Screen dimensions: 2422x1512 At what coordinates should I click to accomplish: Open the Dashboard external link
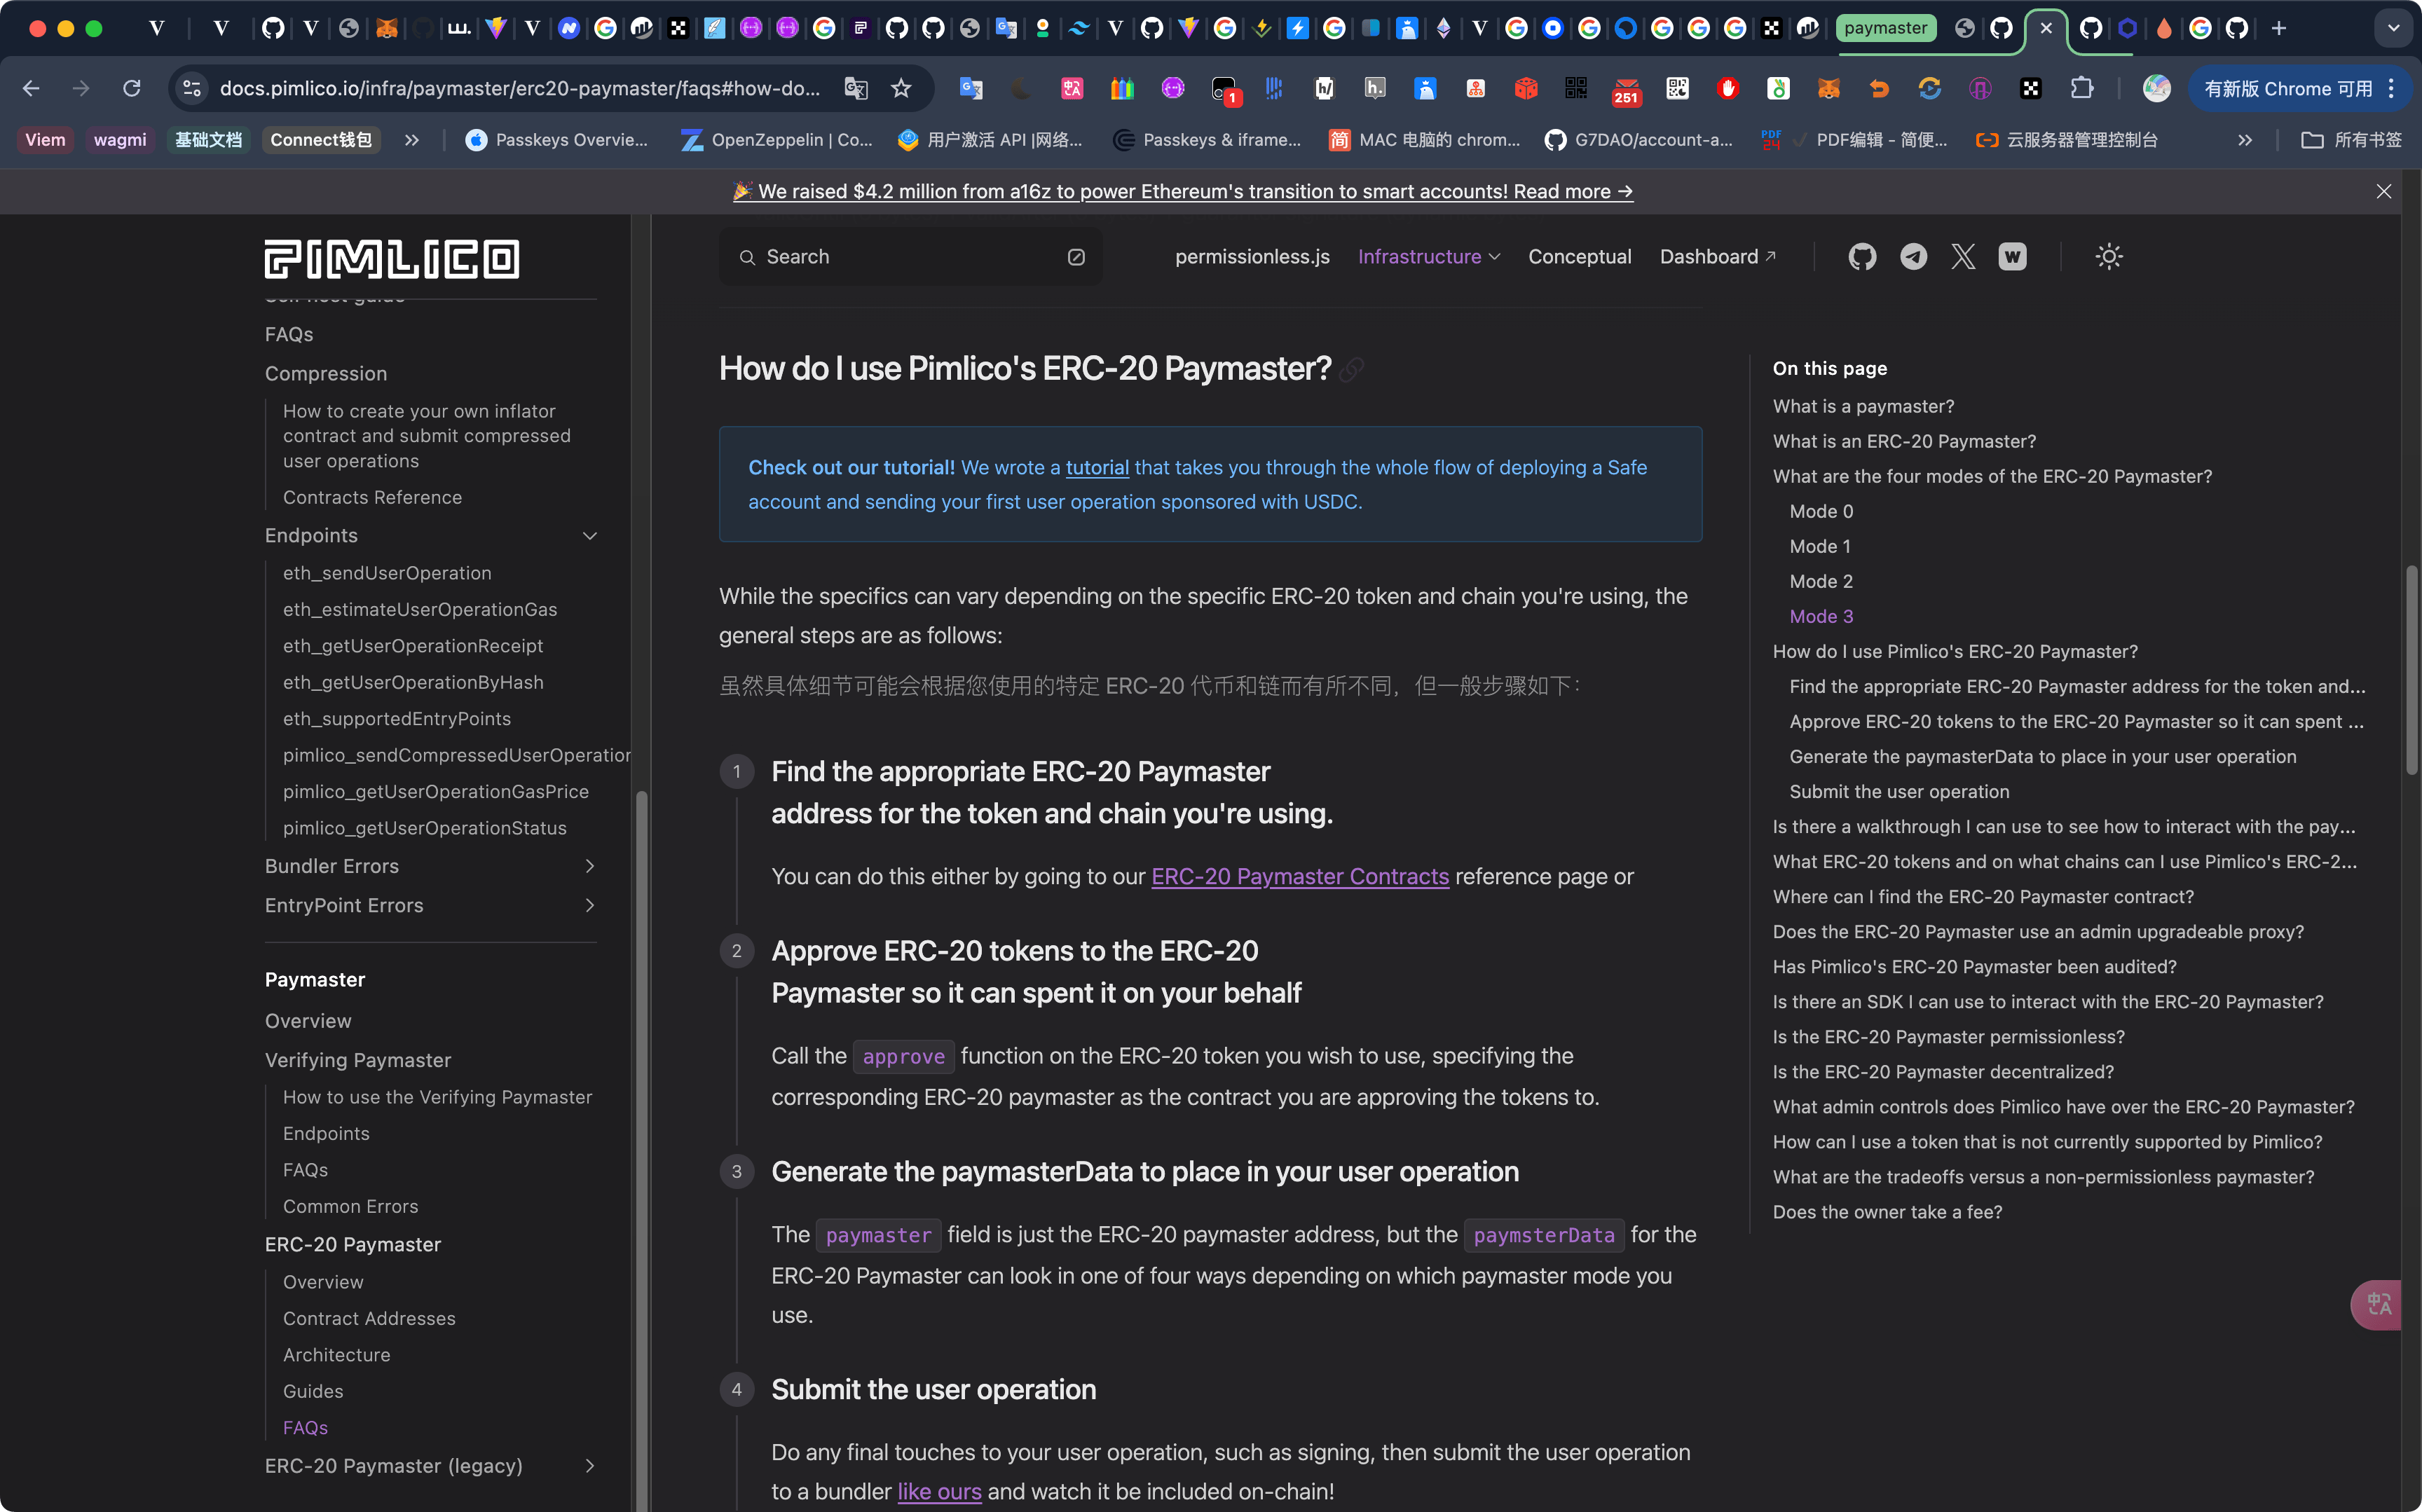(x=1717, y=257)
